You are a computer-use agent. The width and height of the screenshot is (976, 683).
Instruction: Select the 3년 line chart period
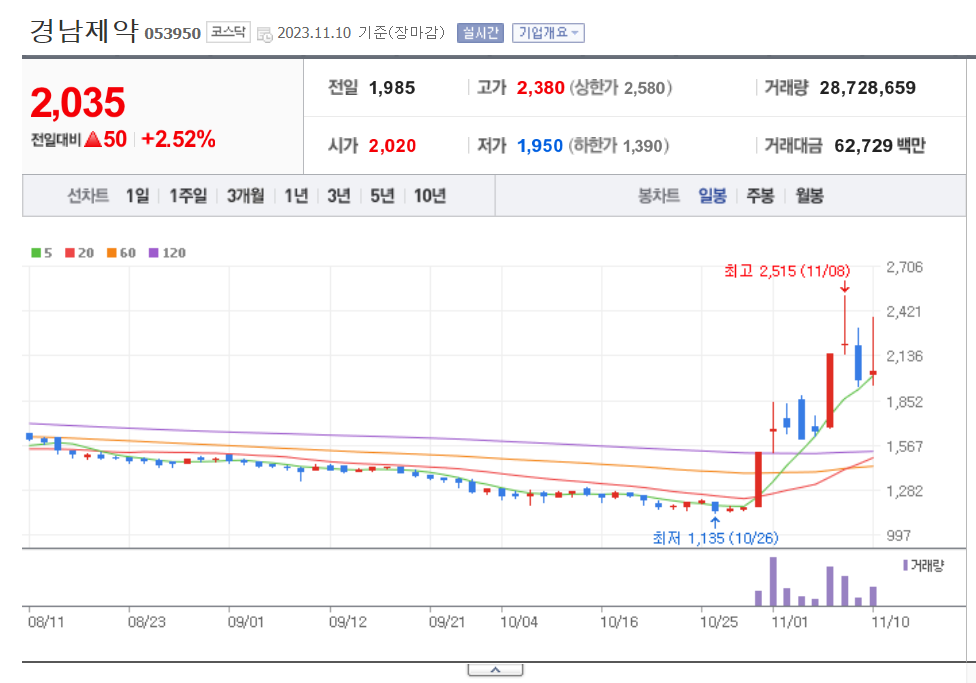pyautogui.click(x=339, y=196)
